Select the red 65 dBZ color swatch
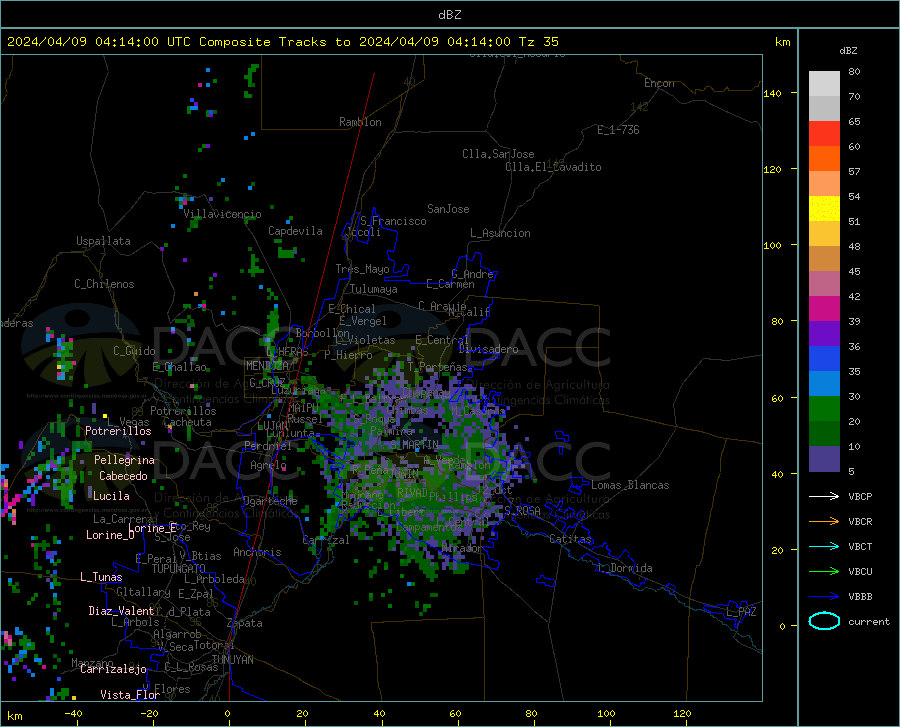900x727 pixels. pos(824,134)
